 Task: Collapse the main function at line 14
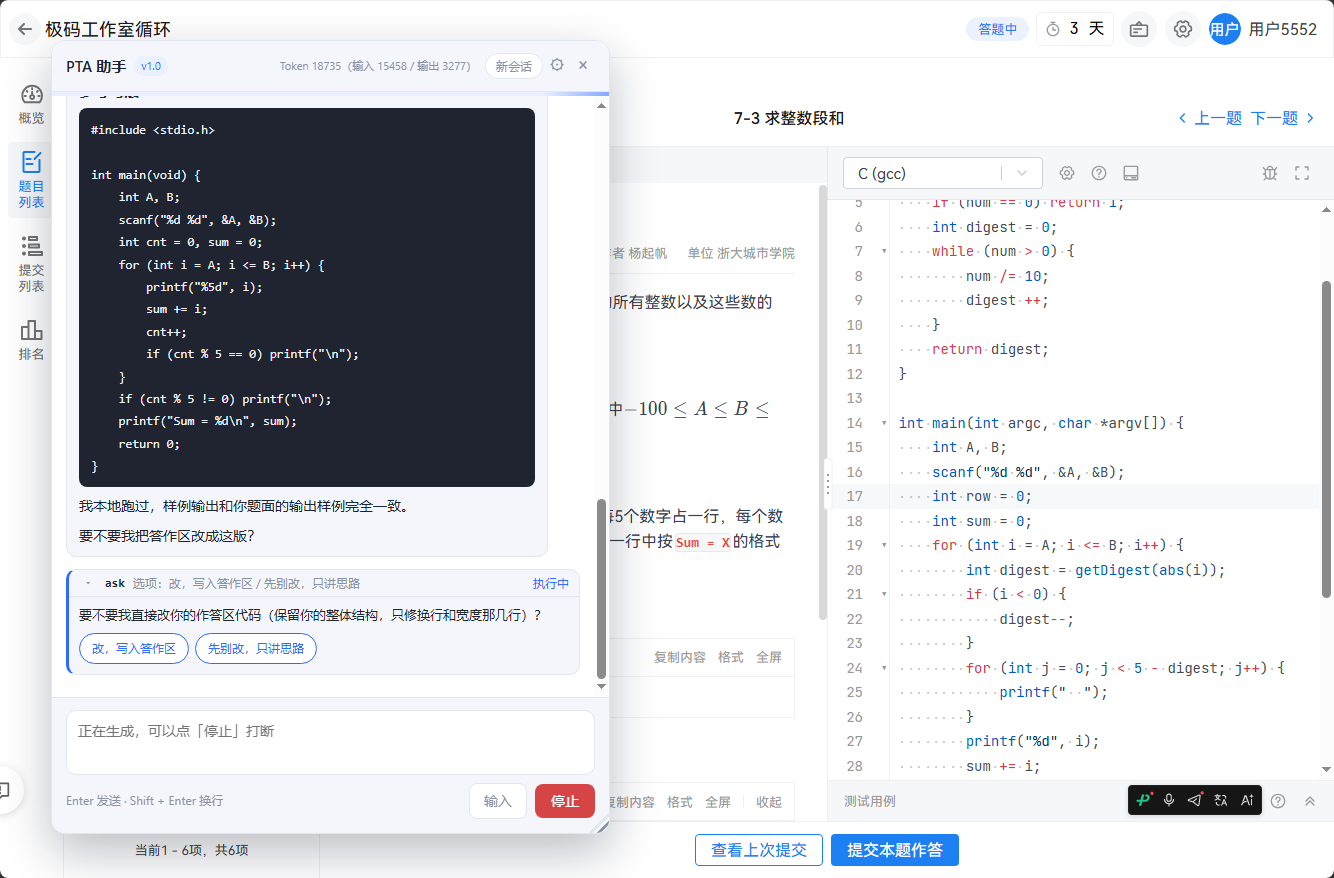tap(884, 423)
